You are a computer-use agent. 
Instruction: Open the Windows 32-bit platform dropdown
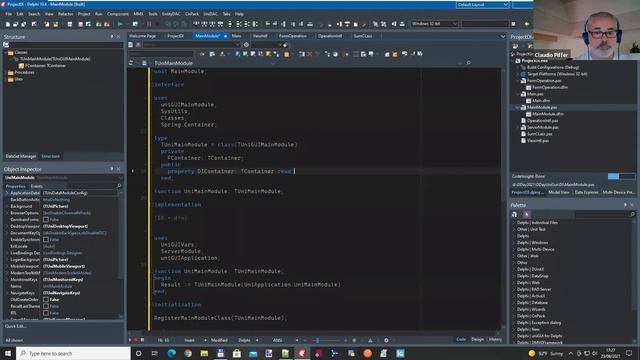(434, 24)
